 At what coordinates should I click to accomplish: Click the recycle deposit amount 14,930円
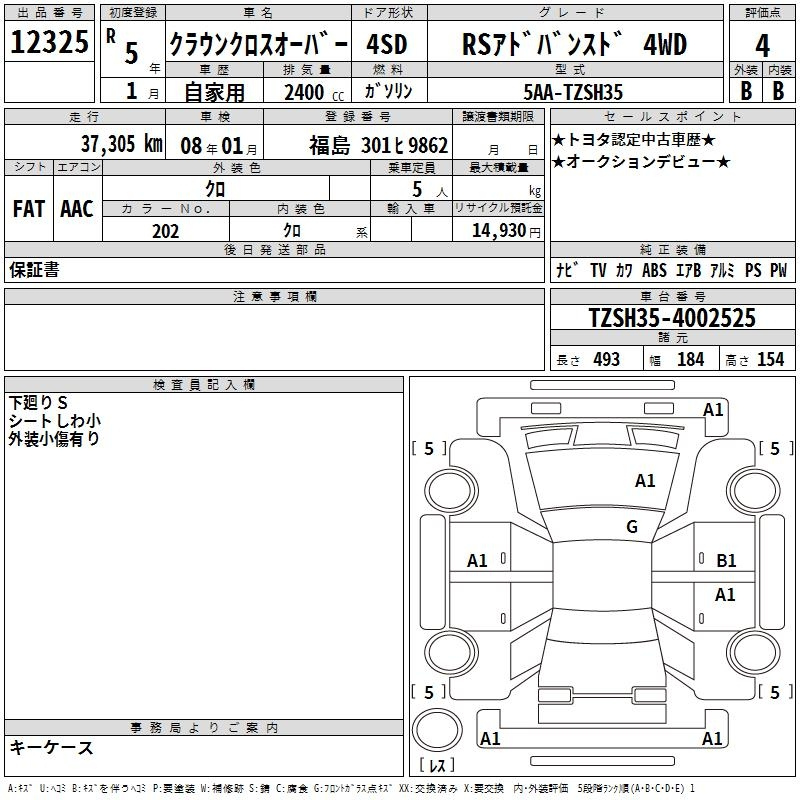[505, 231]
